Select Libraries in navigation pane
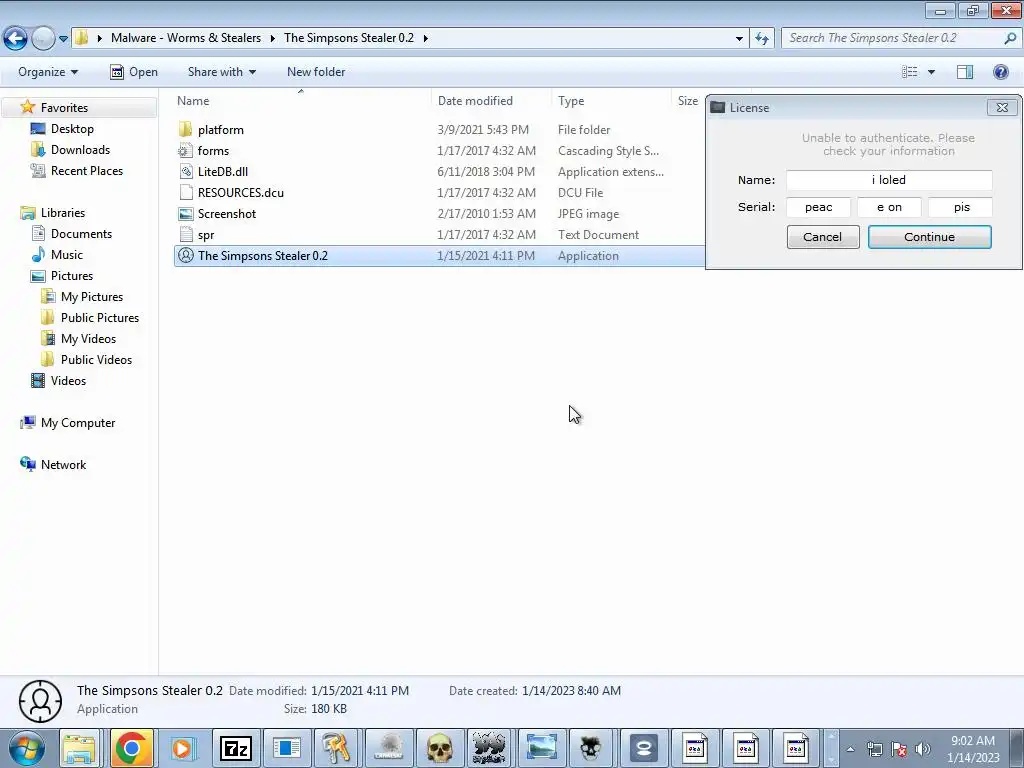This screenshot has height=768, width=1024. (x=62, y=213)
